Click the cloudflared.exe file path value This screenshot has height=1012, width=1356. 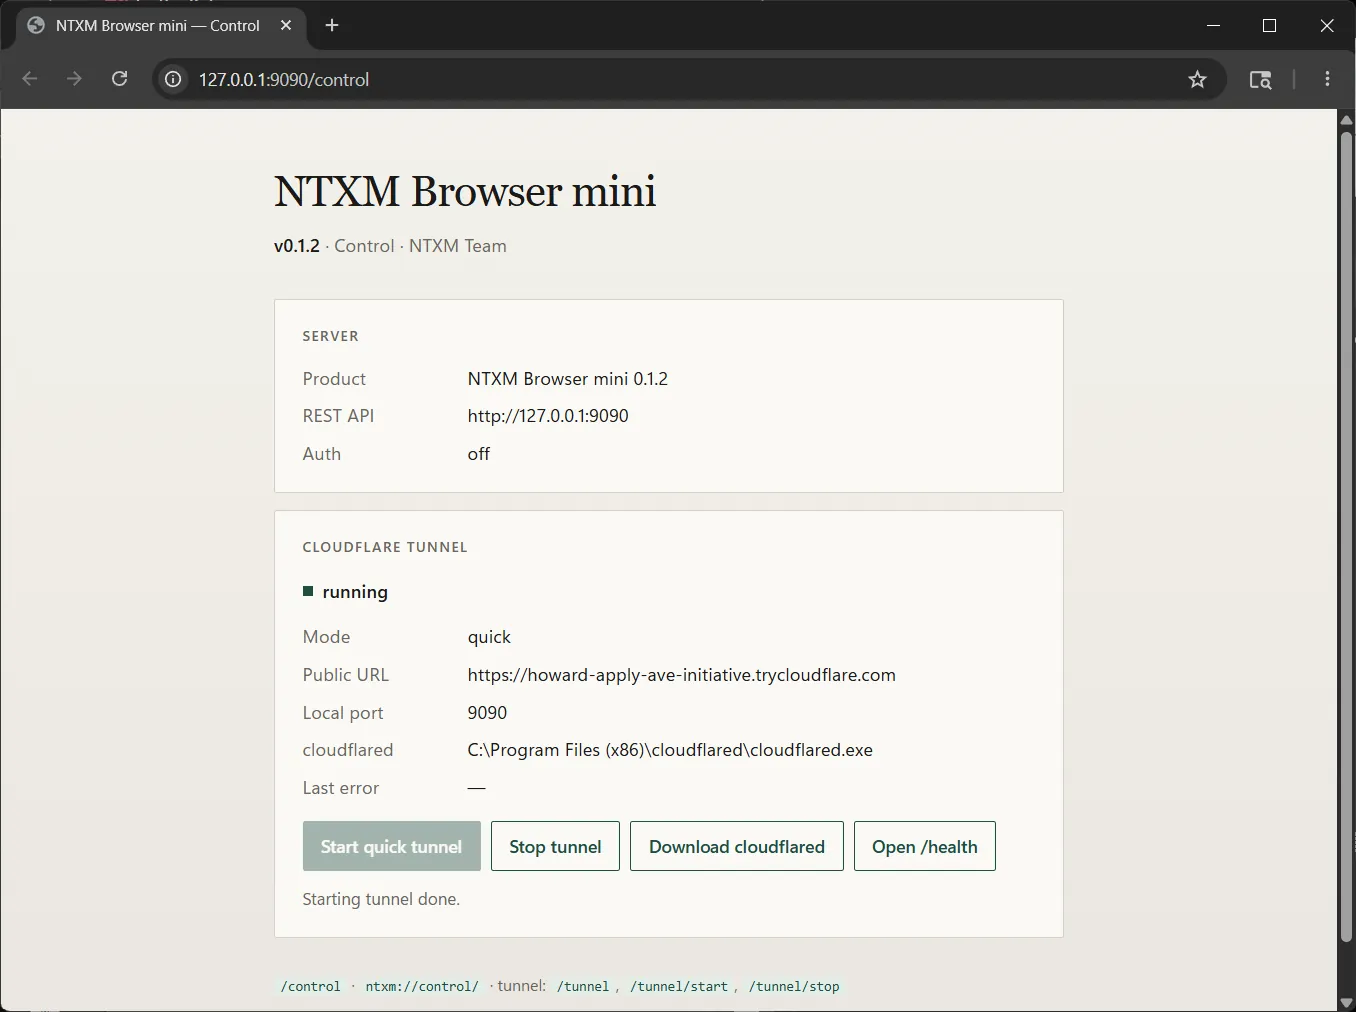point(670,750)
